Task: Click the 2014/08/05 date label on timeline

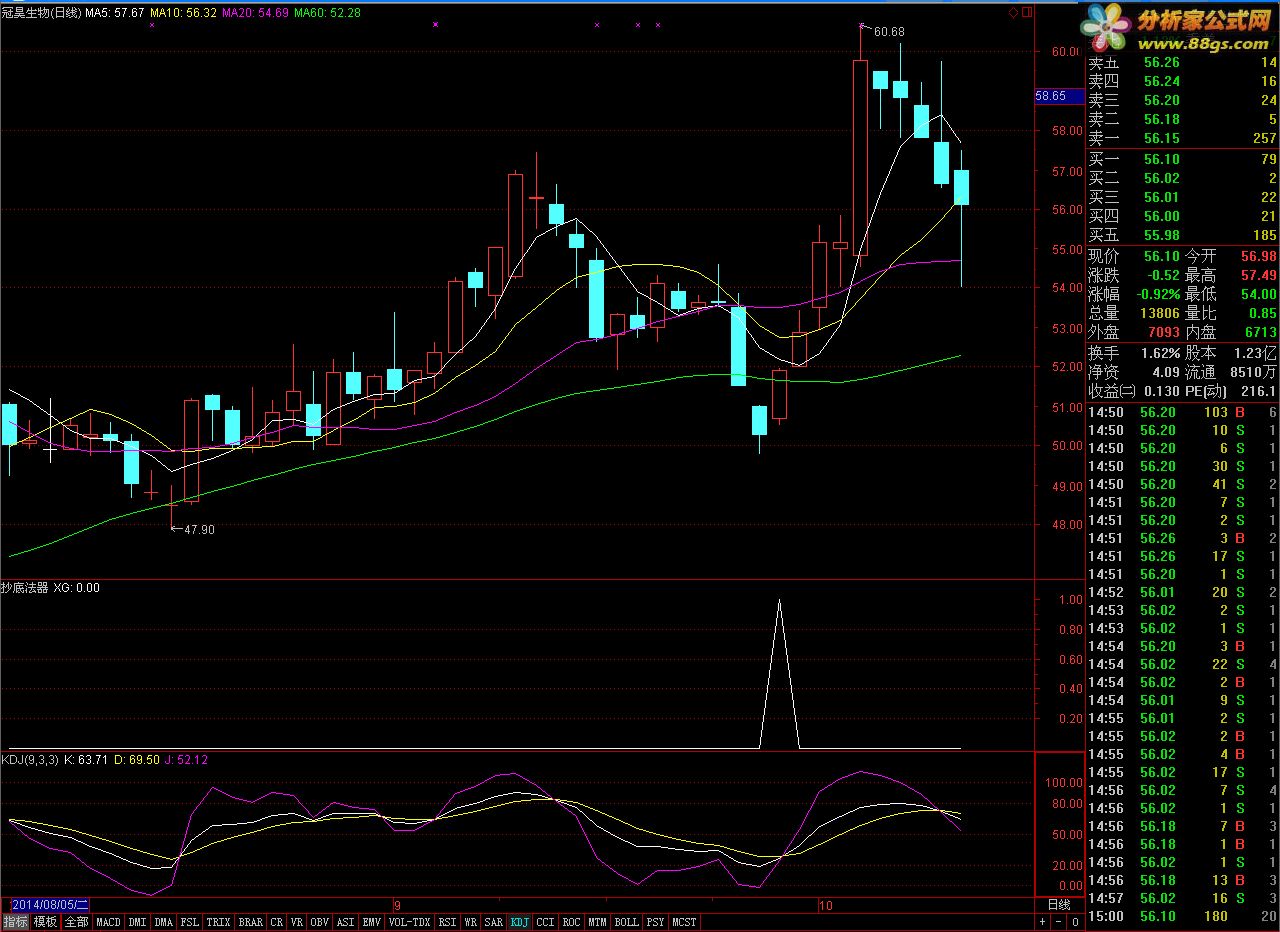Action: 50,904
